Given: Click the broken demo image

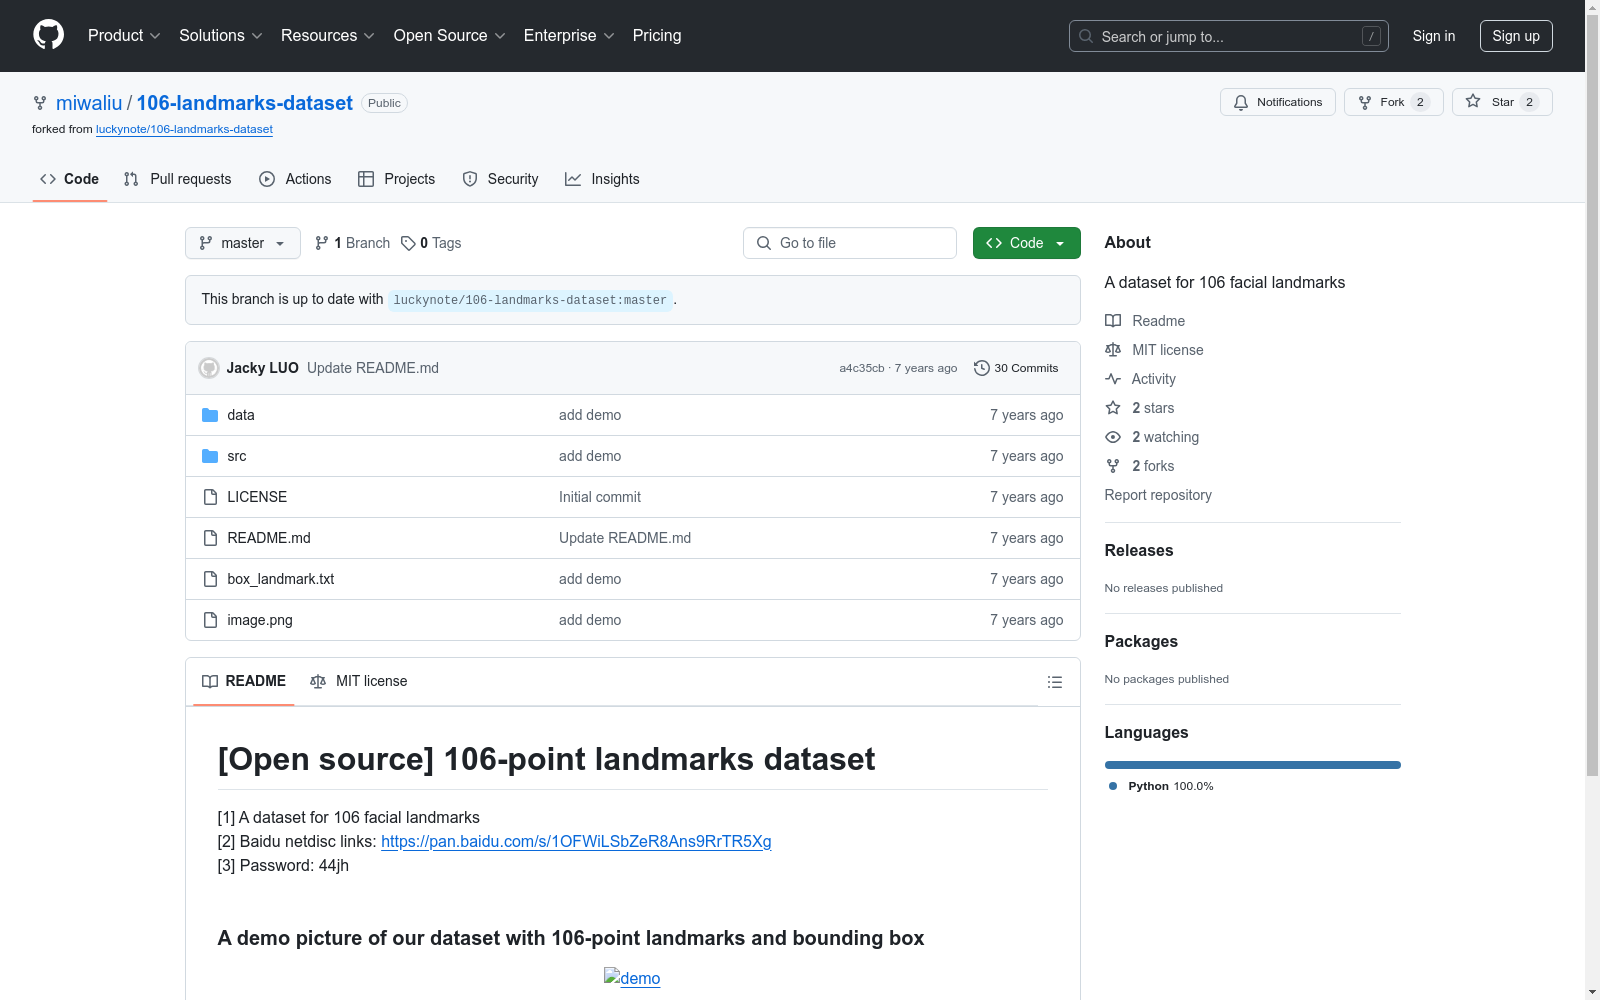Looking at the screenshot, I should [x=632, y=978].
